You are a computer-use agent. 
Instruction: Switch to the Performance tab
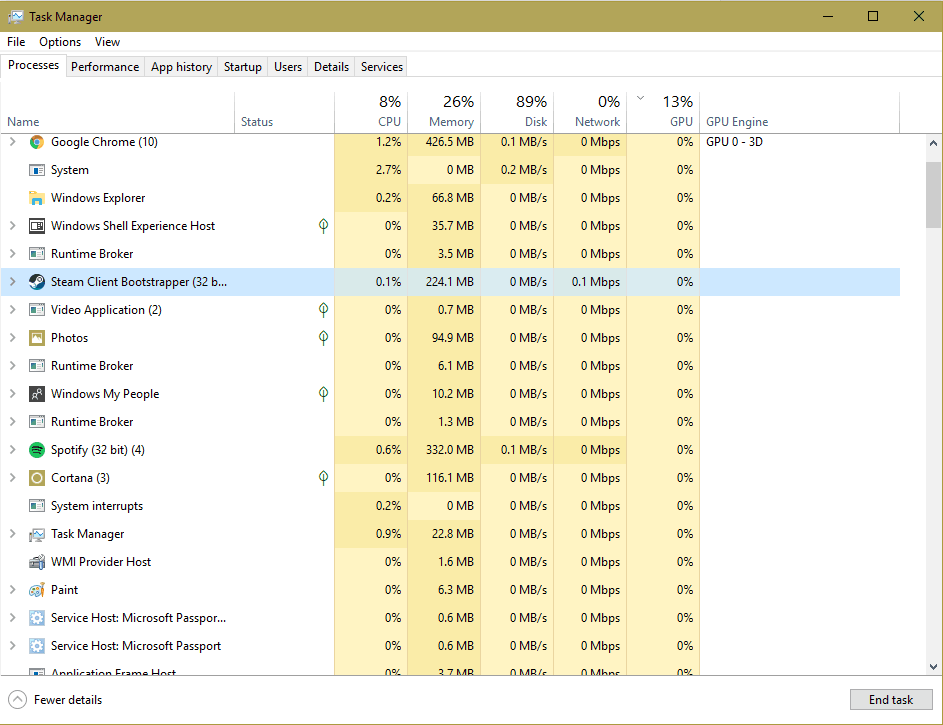[105, 67]
